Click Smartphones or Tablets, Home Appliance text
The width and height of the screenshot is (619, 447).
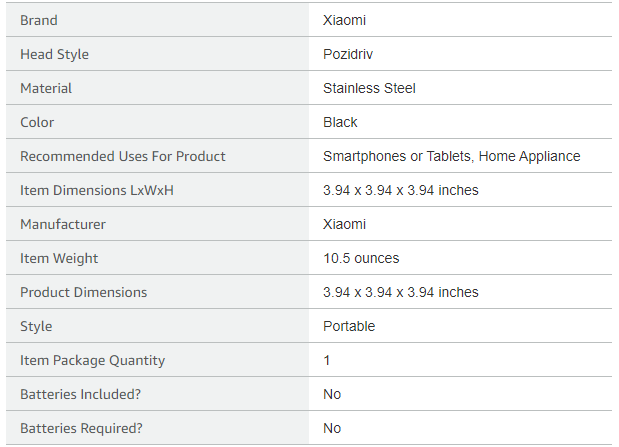pyautogui.click(x=452, y=156)
